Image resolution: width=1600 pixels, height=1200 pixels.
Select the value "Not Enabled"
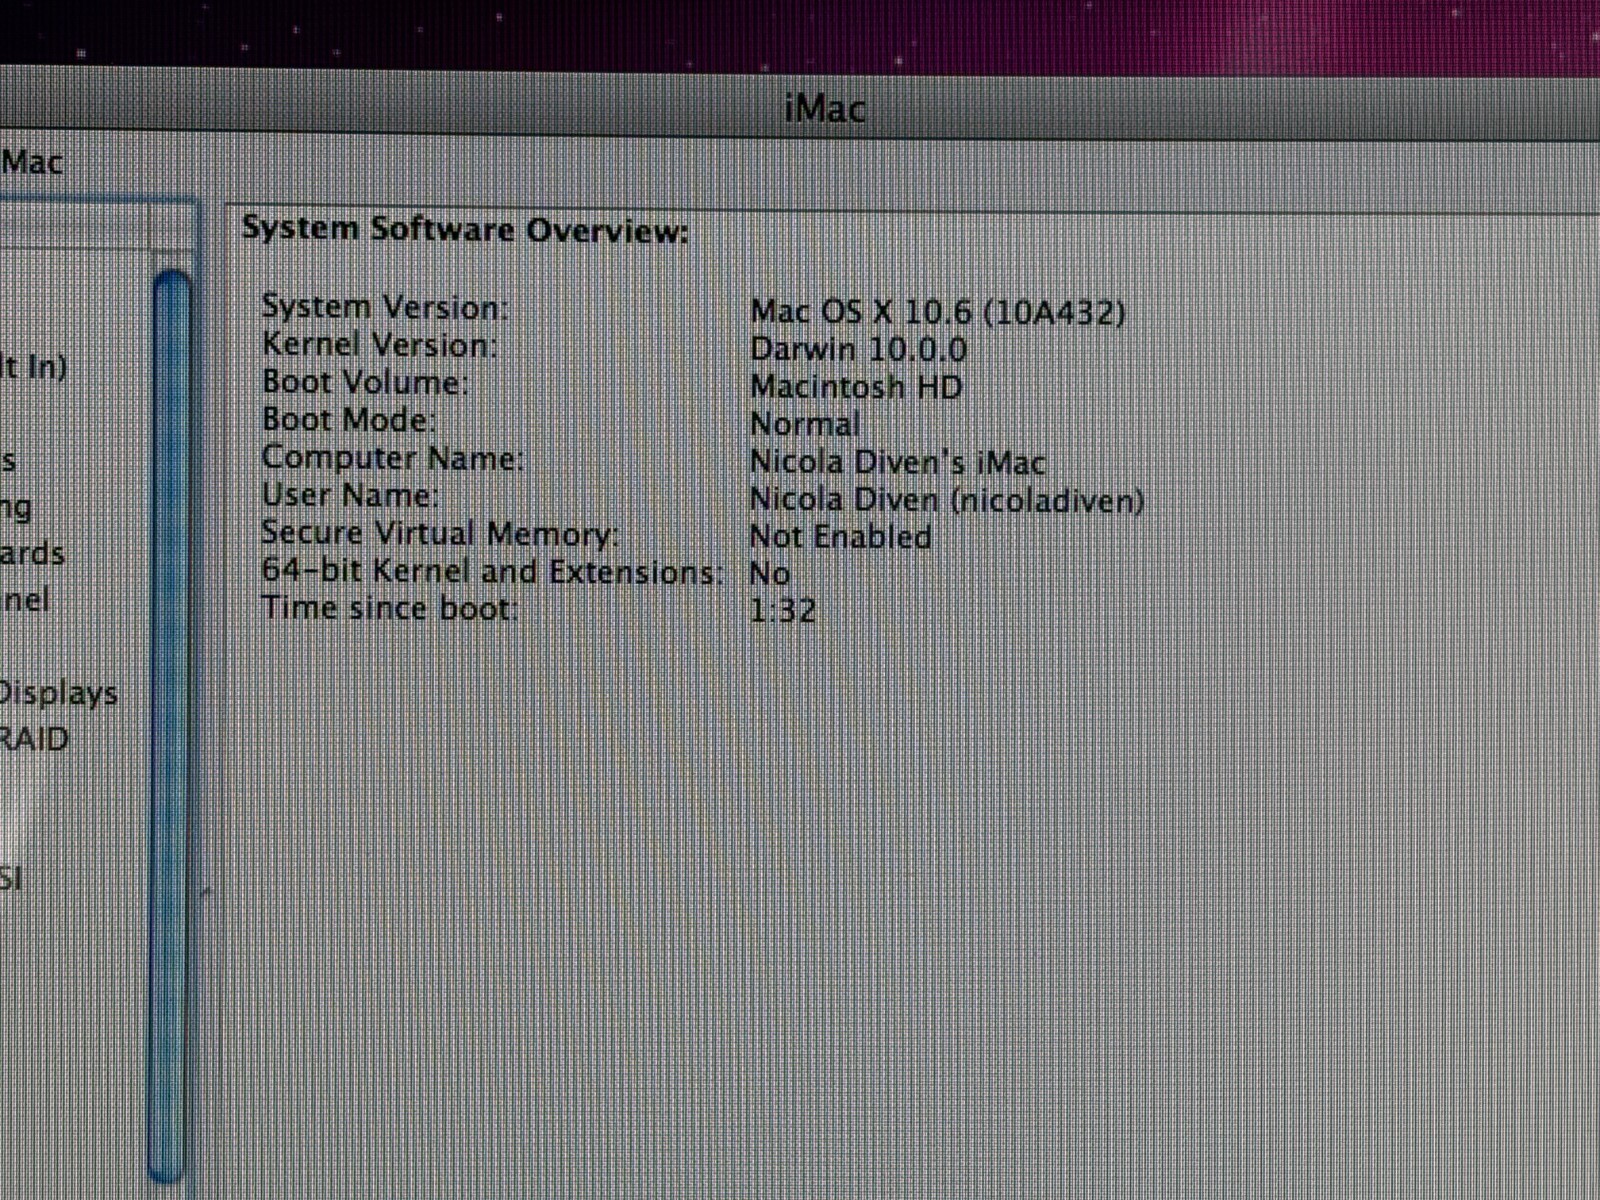click(841, 537)
